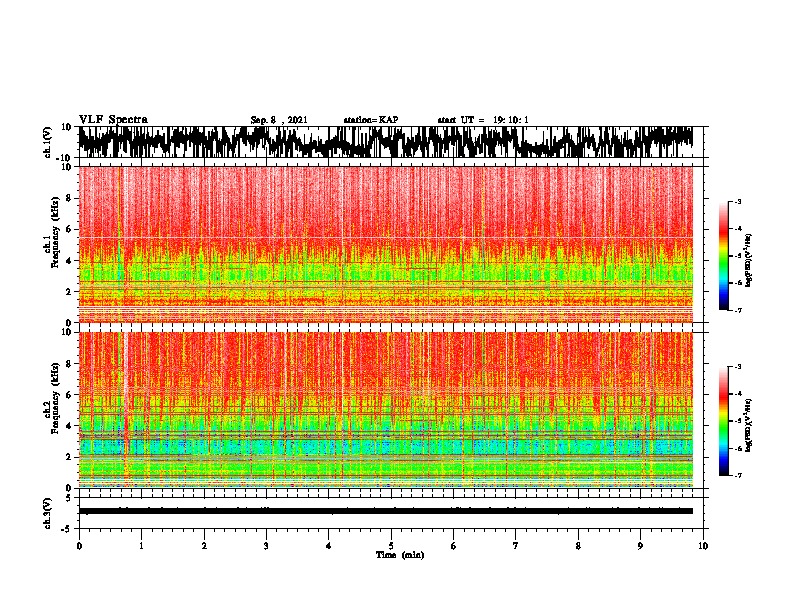Click the "8" kHz tick on ch.1 frequency axis
The height and width of the screenshot is (612, 792).
tap(69, 198)
